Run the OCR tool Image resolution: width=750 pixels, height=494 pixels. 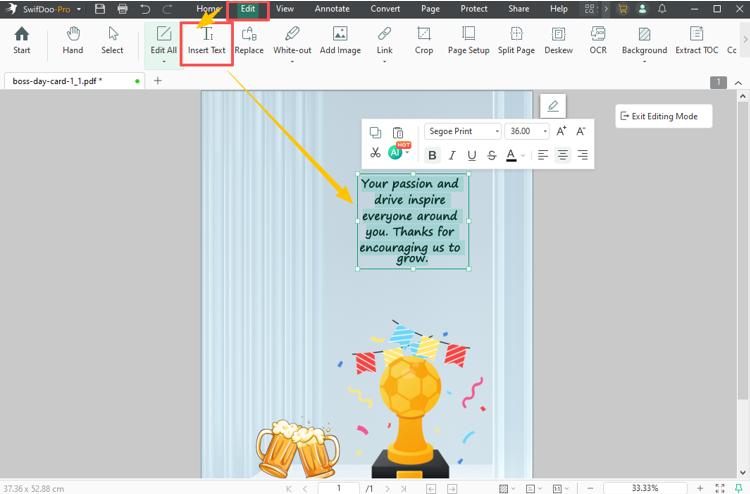pyautogui.click(x=598, y=40)
